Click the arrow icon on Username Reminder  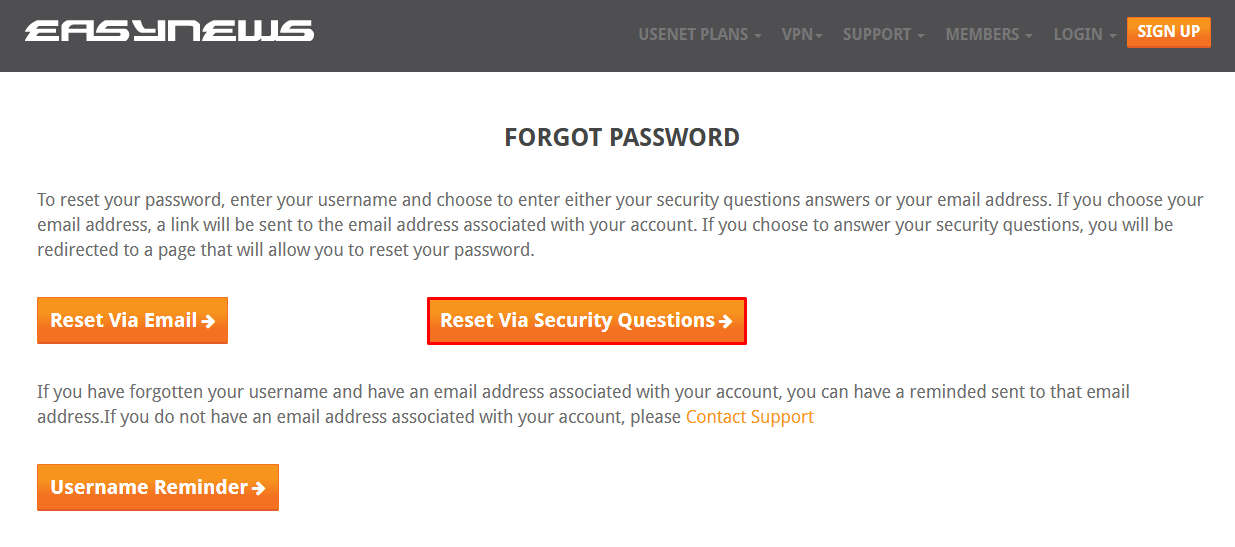[259, 489]
